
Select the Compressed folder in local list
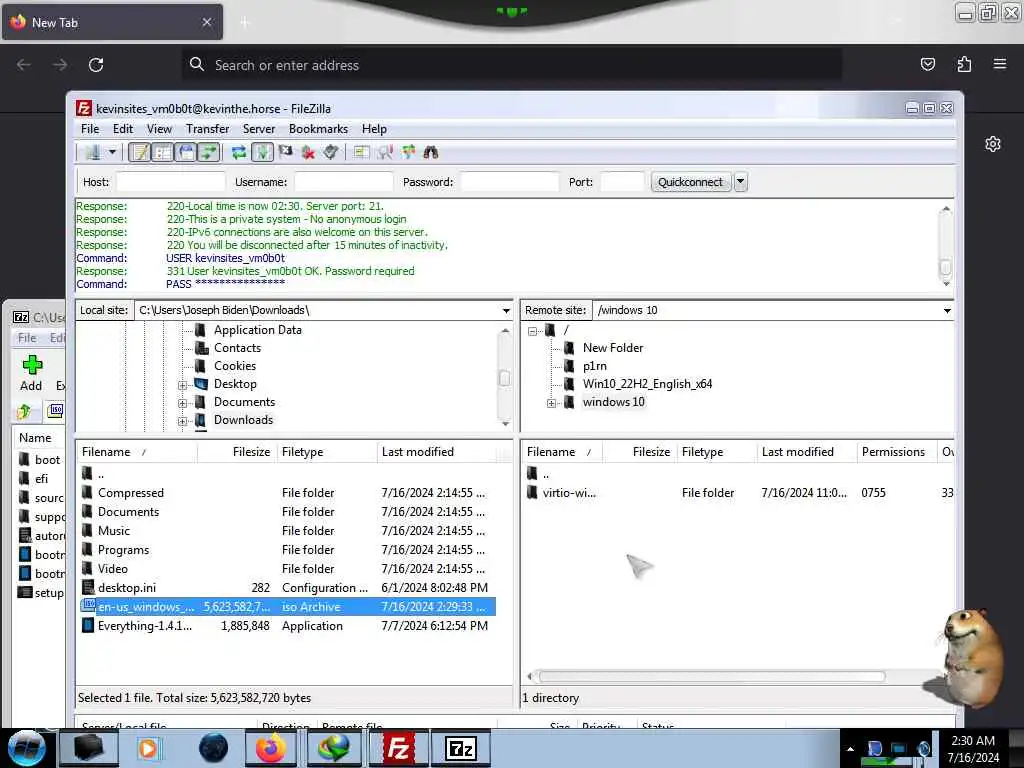pyautogui.click(x=131, y=493)
